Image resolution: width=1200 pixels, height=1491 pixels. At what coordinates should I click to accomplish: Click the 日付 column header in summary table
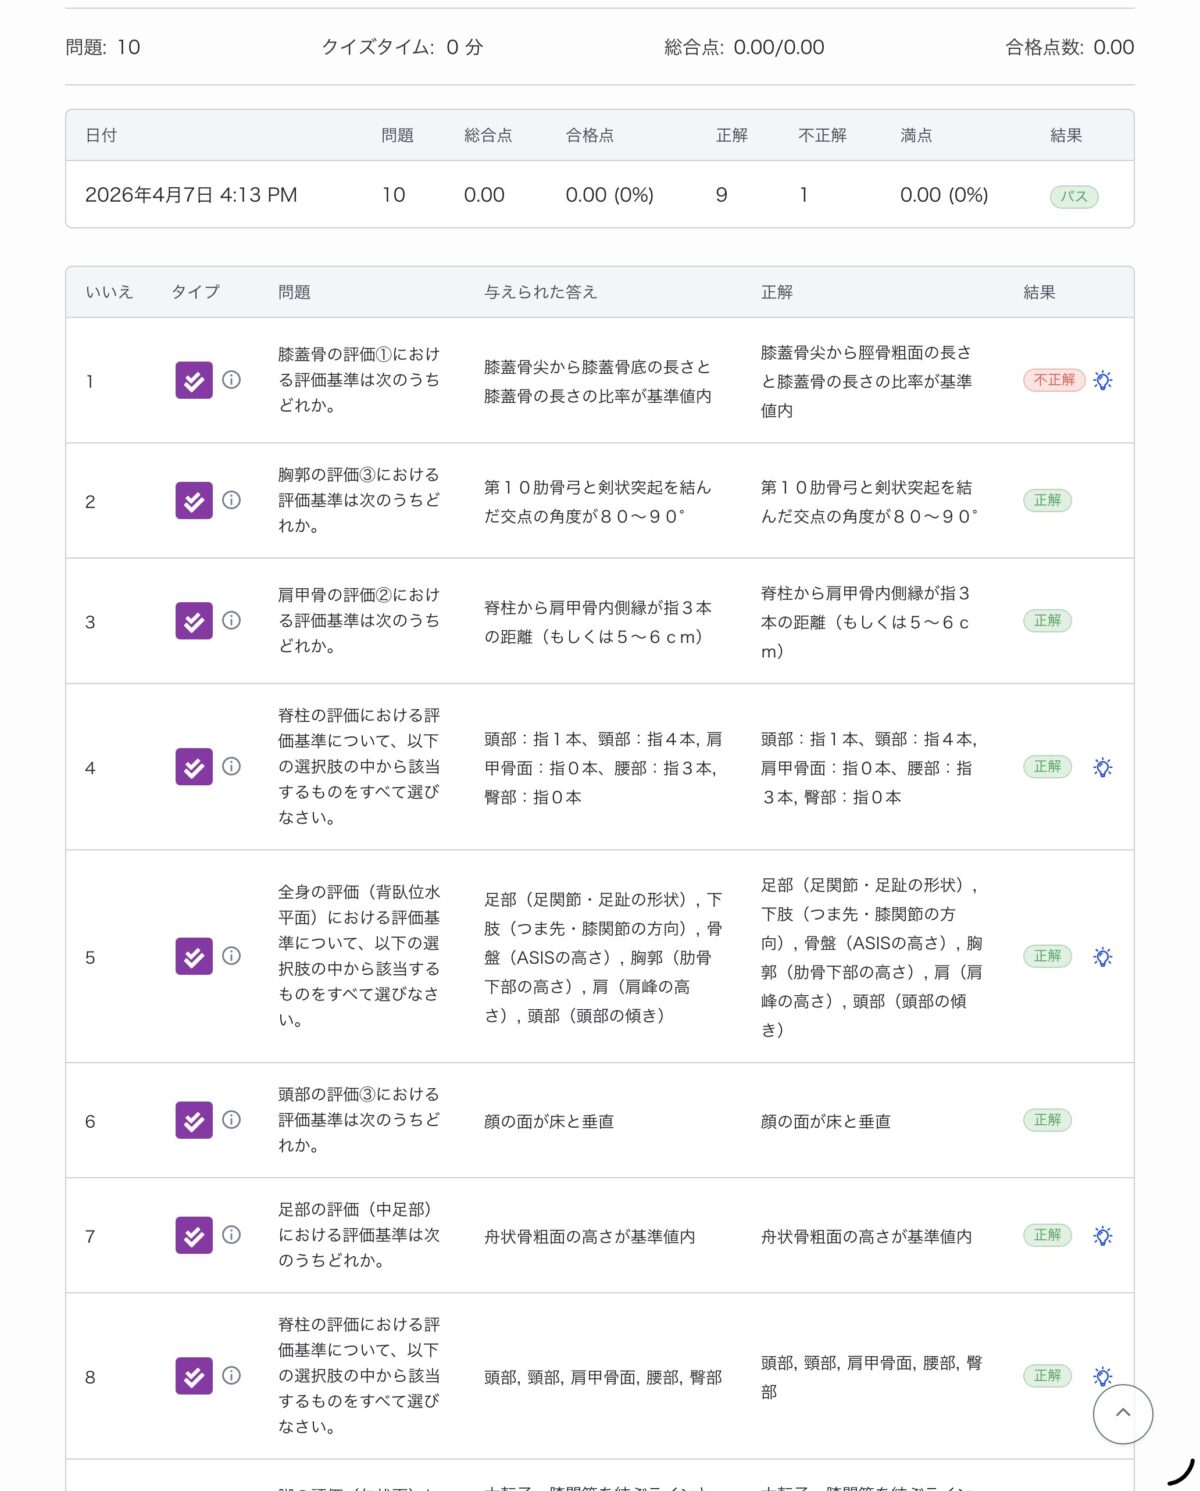click(101, 135)
